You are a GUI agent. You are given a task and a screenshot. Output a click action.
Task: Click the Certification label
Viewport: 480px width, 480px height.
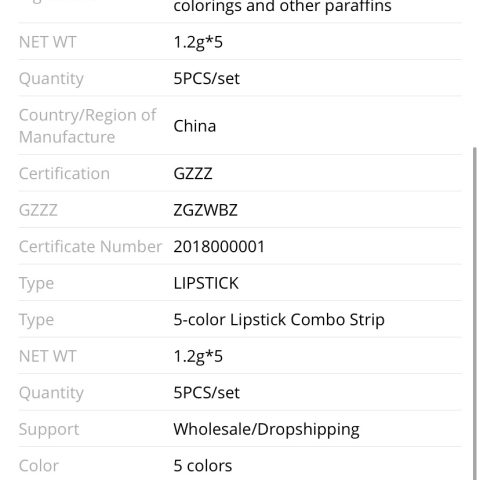click(64, 174)
